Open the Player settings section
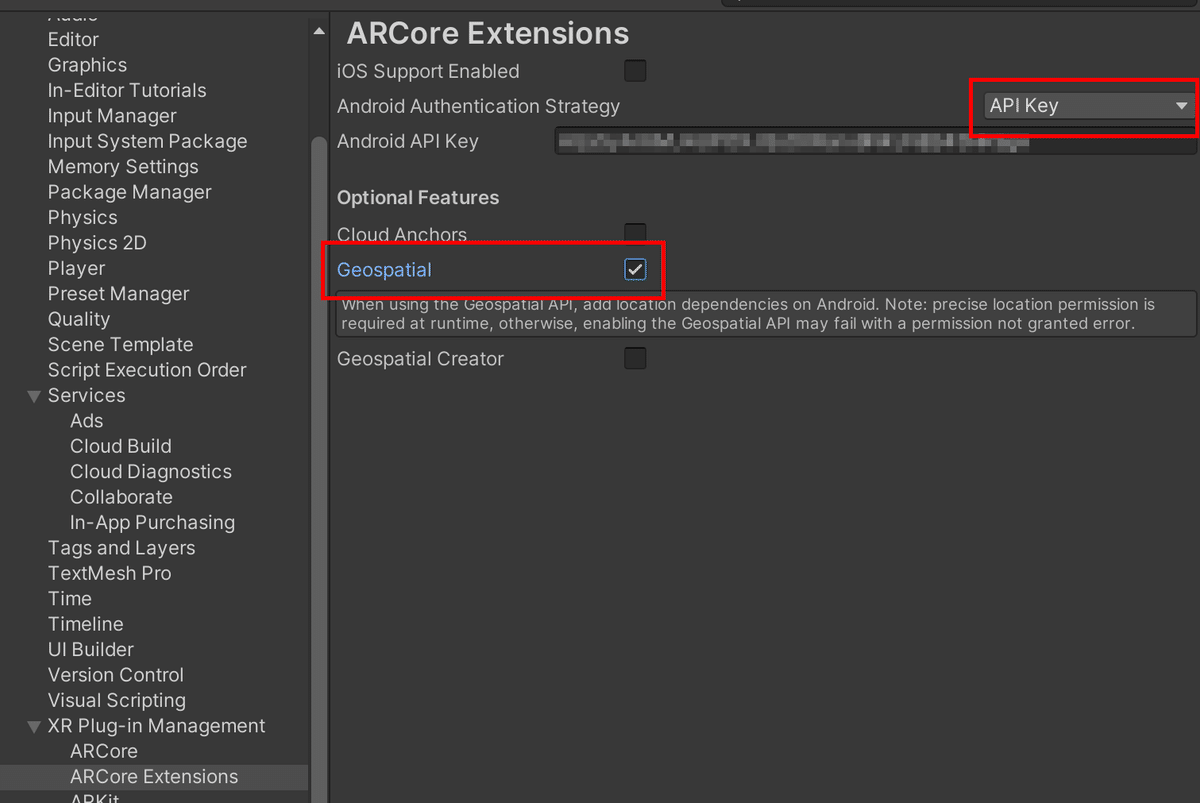 coord(76,268)
